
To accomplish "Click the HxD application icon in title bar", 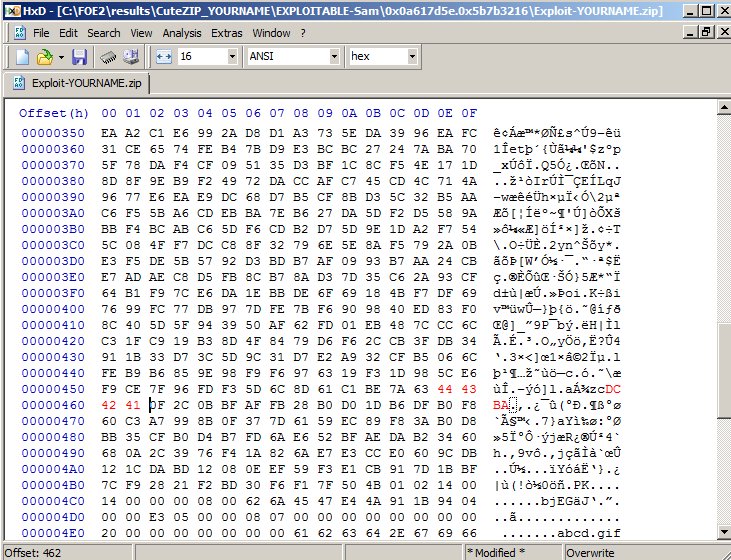I will point(14,10).
